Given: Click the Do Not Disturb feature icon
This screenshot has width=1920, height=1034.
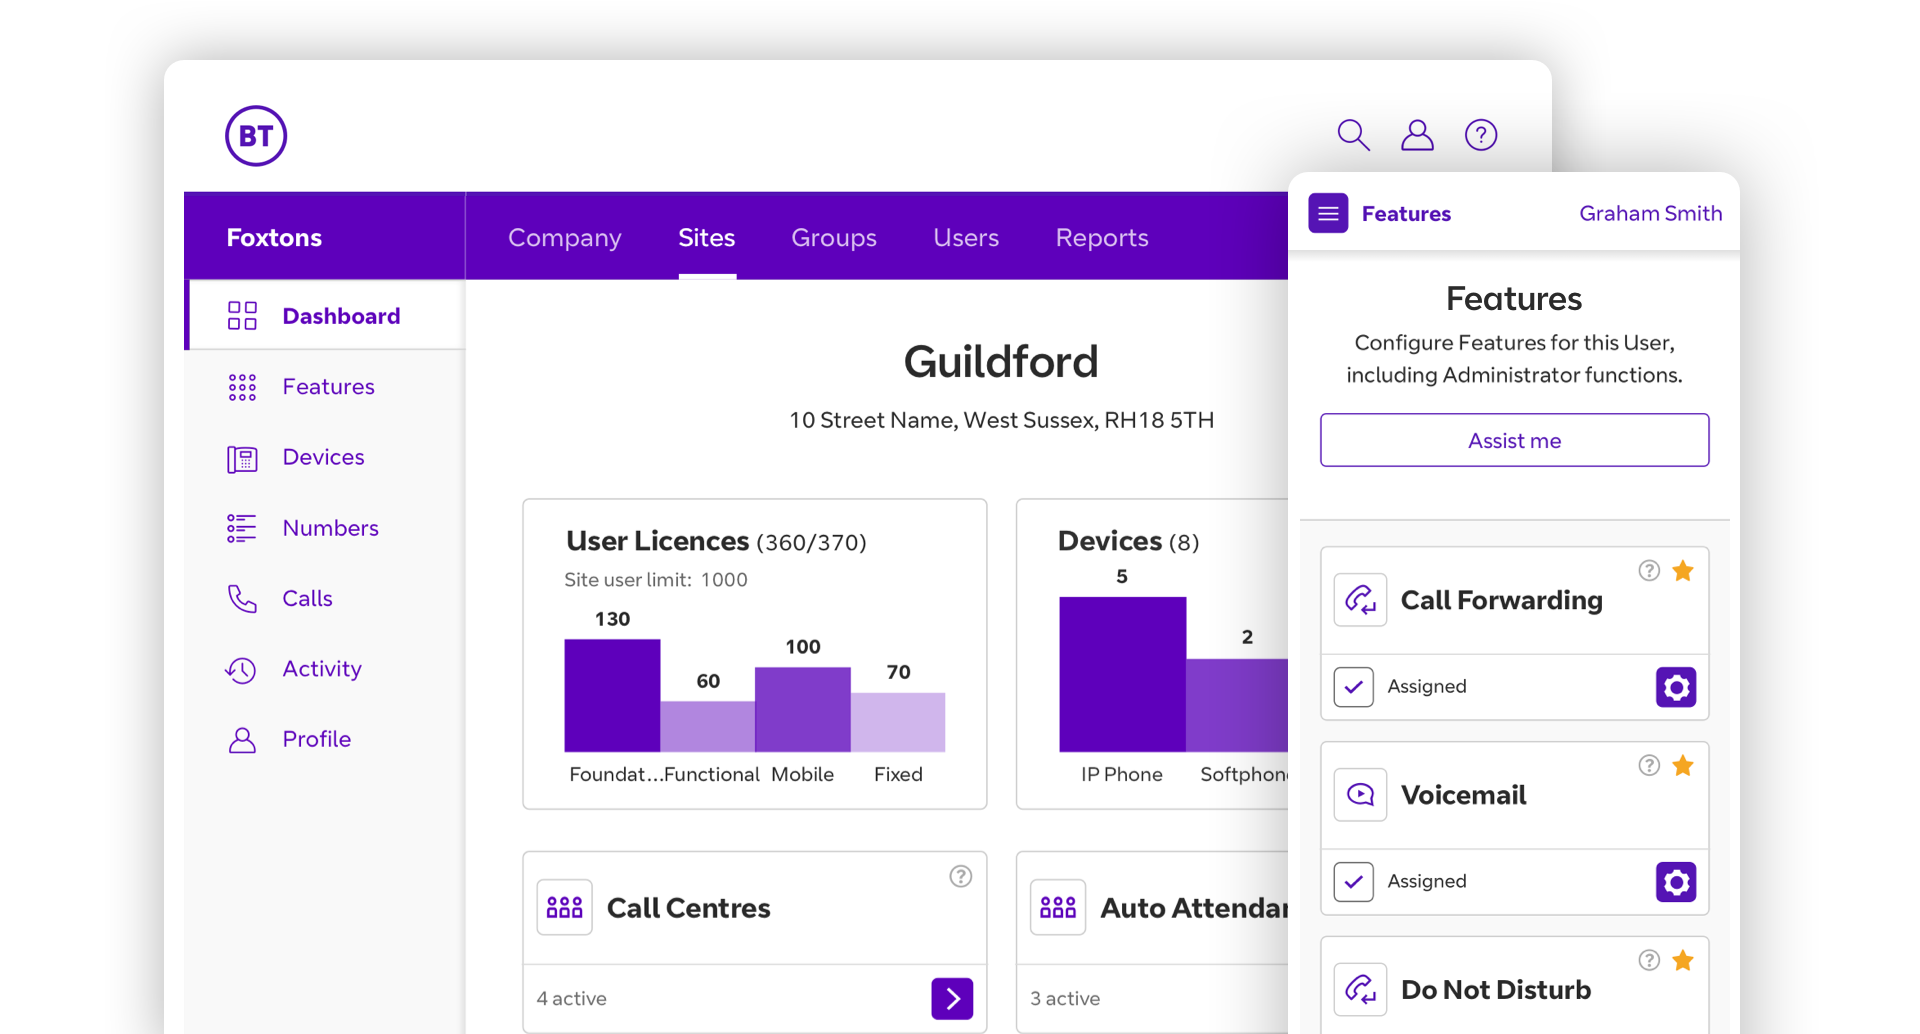Looking at the screenshot, I should click(1360, 990).
